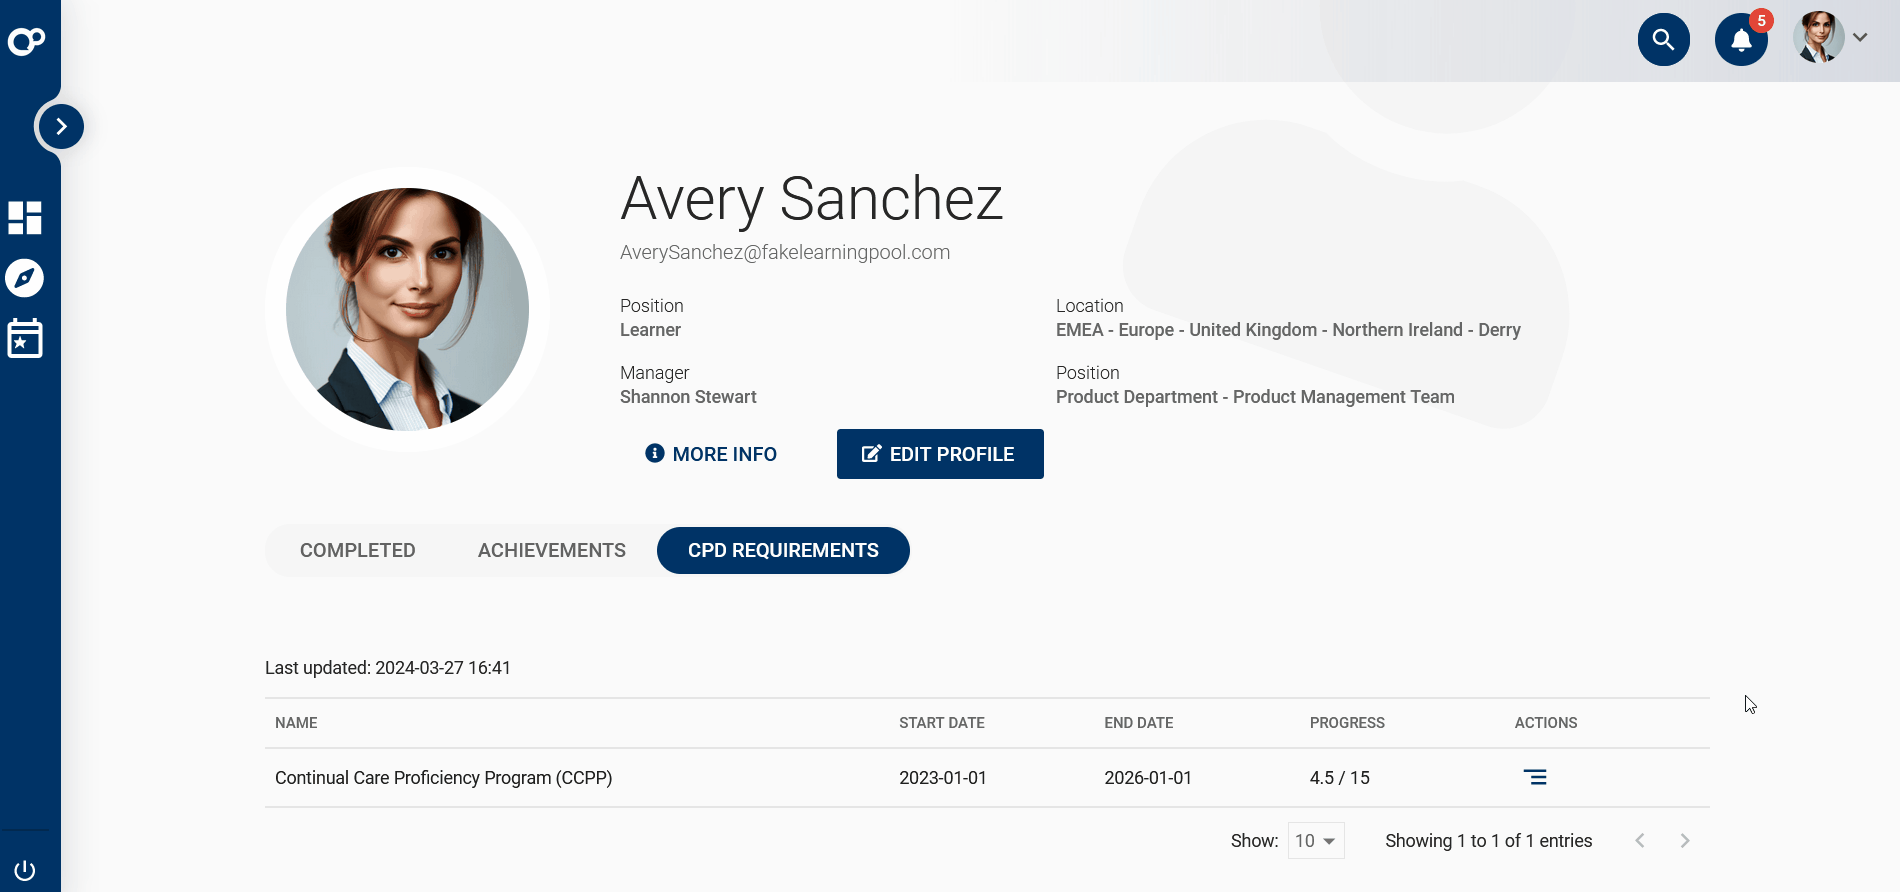Viewport: 1900px width, 892px height.
Task: Open the compass explore icon
Action: (x=25, y=278)
